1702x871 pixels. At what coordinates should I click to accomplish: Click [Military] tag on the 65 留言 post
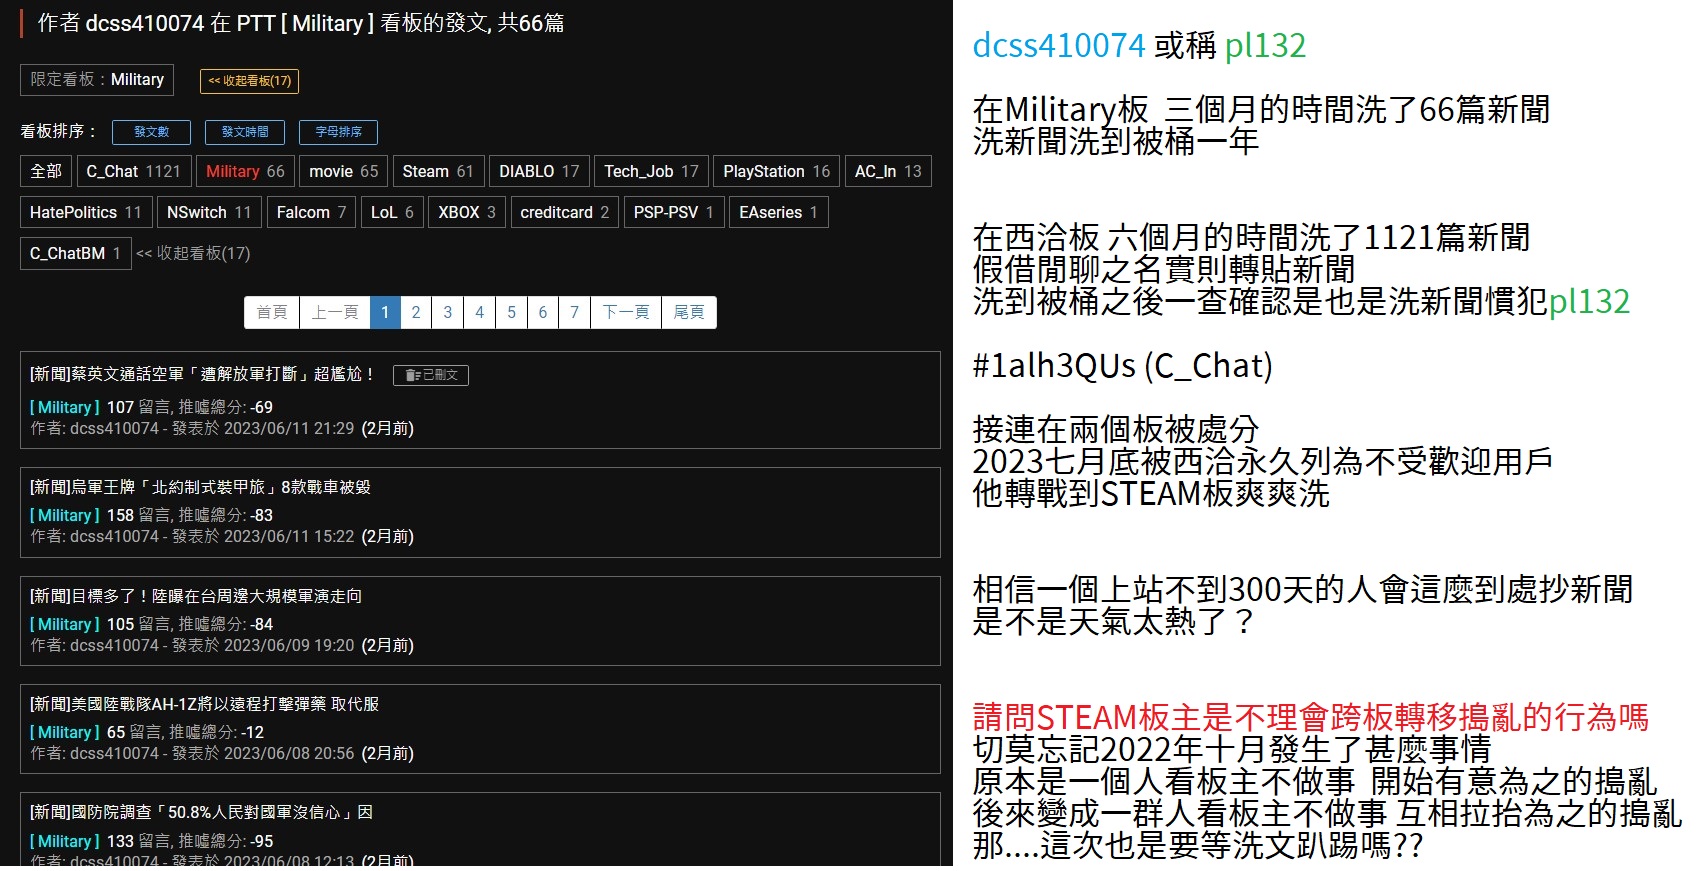[x=65, y=732]
